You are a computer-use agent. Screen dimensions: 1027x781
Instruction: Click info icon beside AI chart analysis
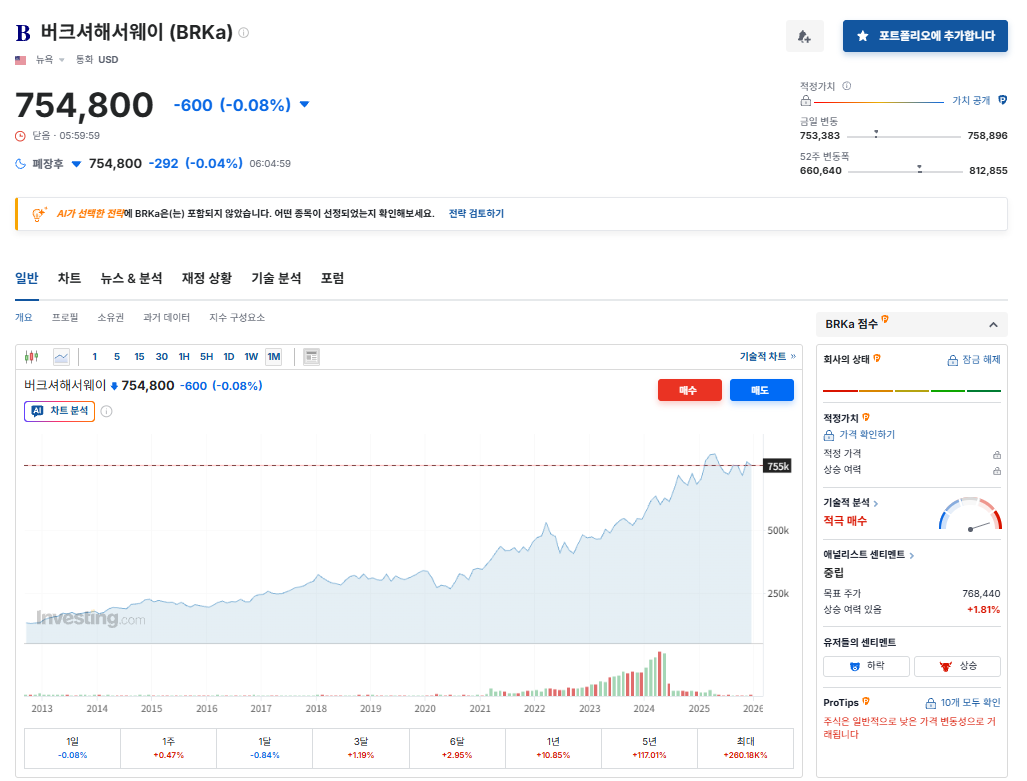coord(107,411)
